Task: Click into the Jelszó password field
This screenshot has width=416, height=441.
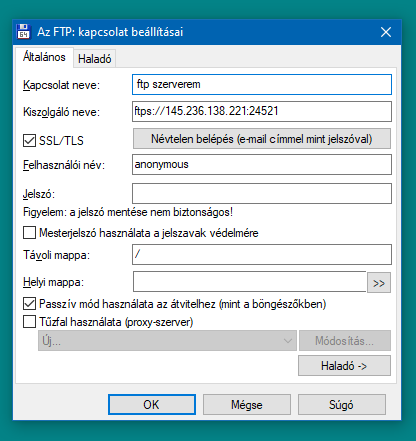Action: [262, 193]
